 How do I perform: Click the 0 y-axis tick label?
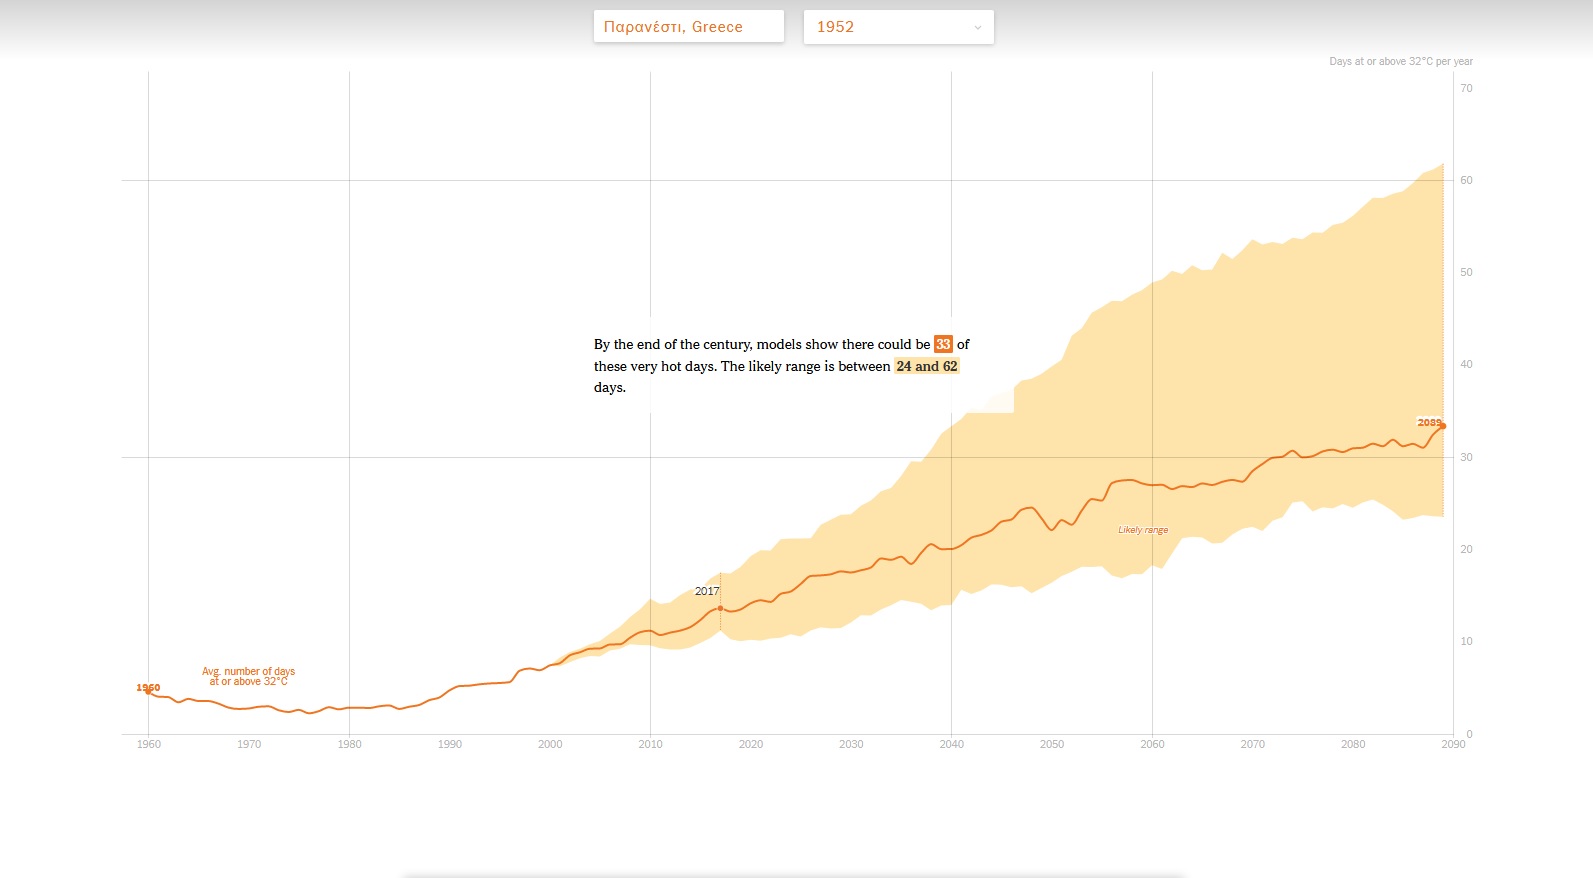click(x=1469, y=734)
